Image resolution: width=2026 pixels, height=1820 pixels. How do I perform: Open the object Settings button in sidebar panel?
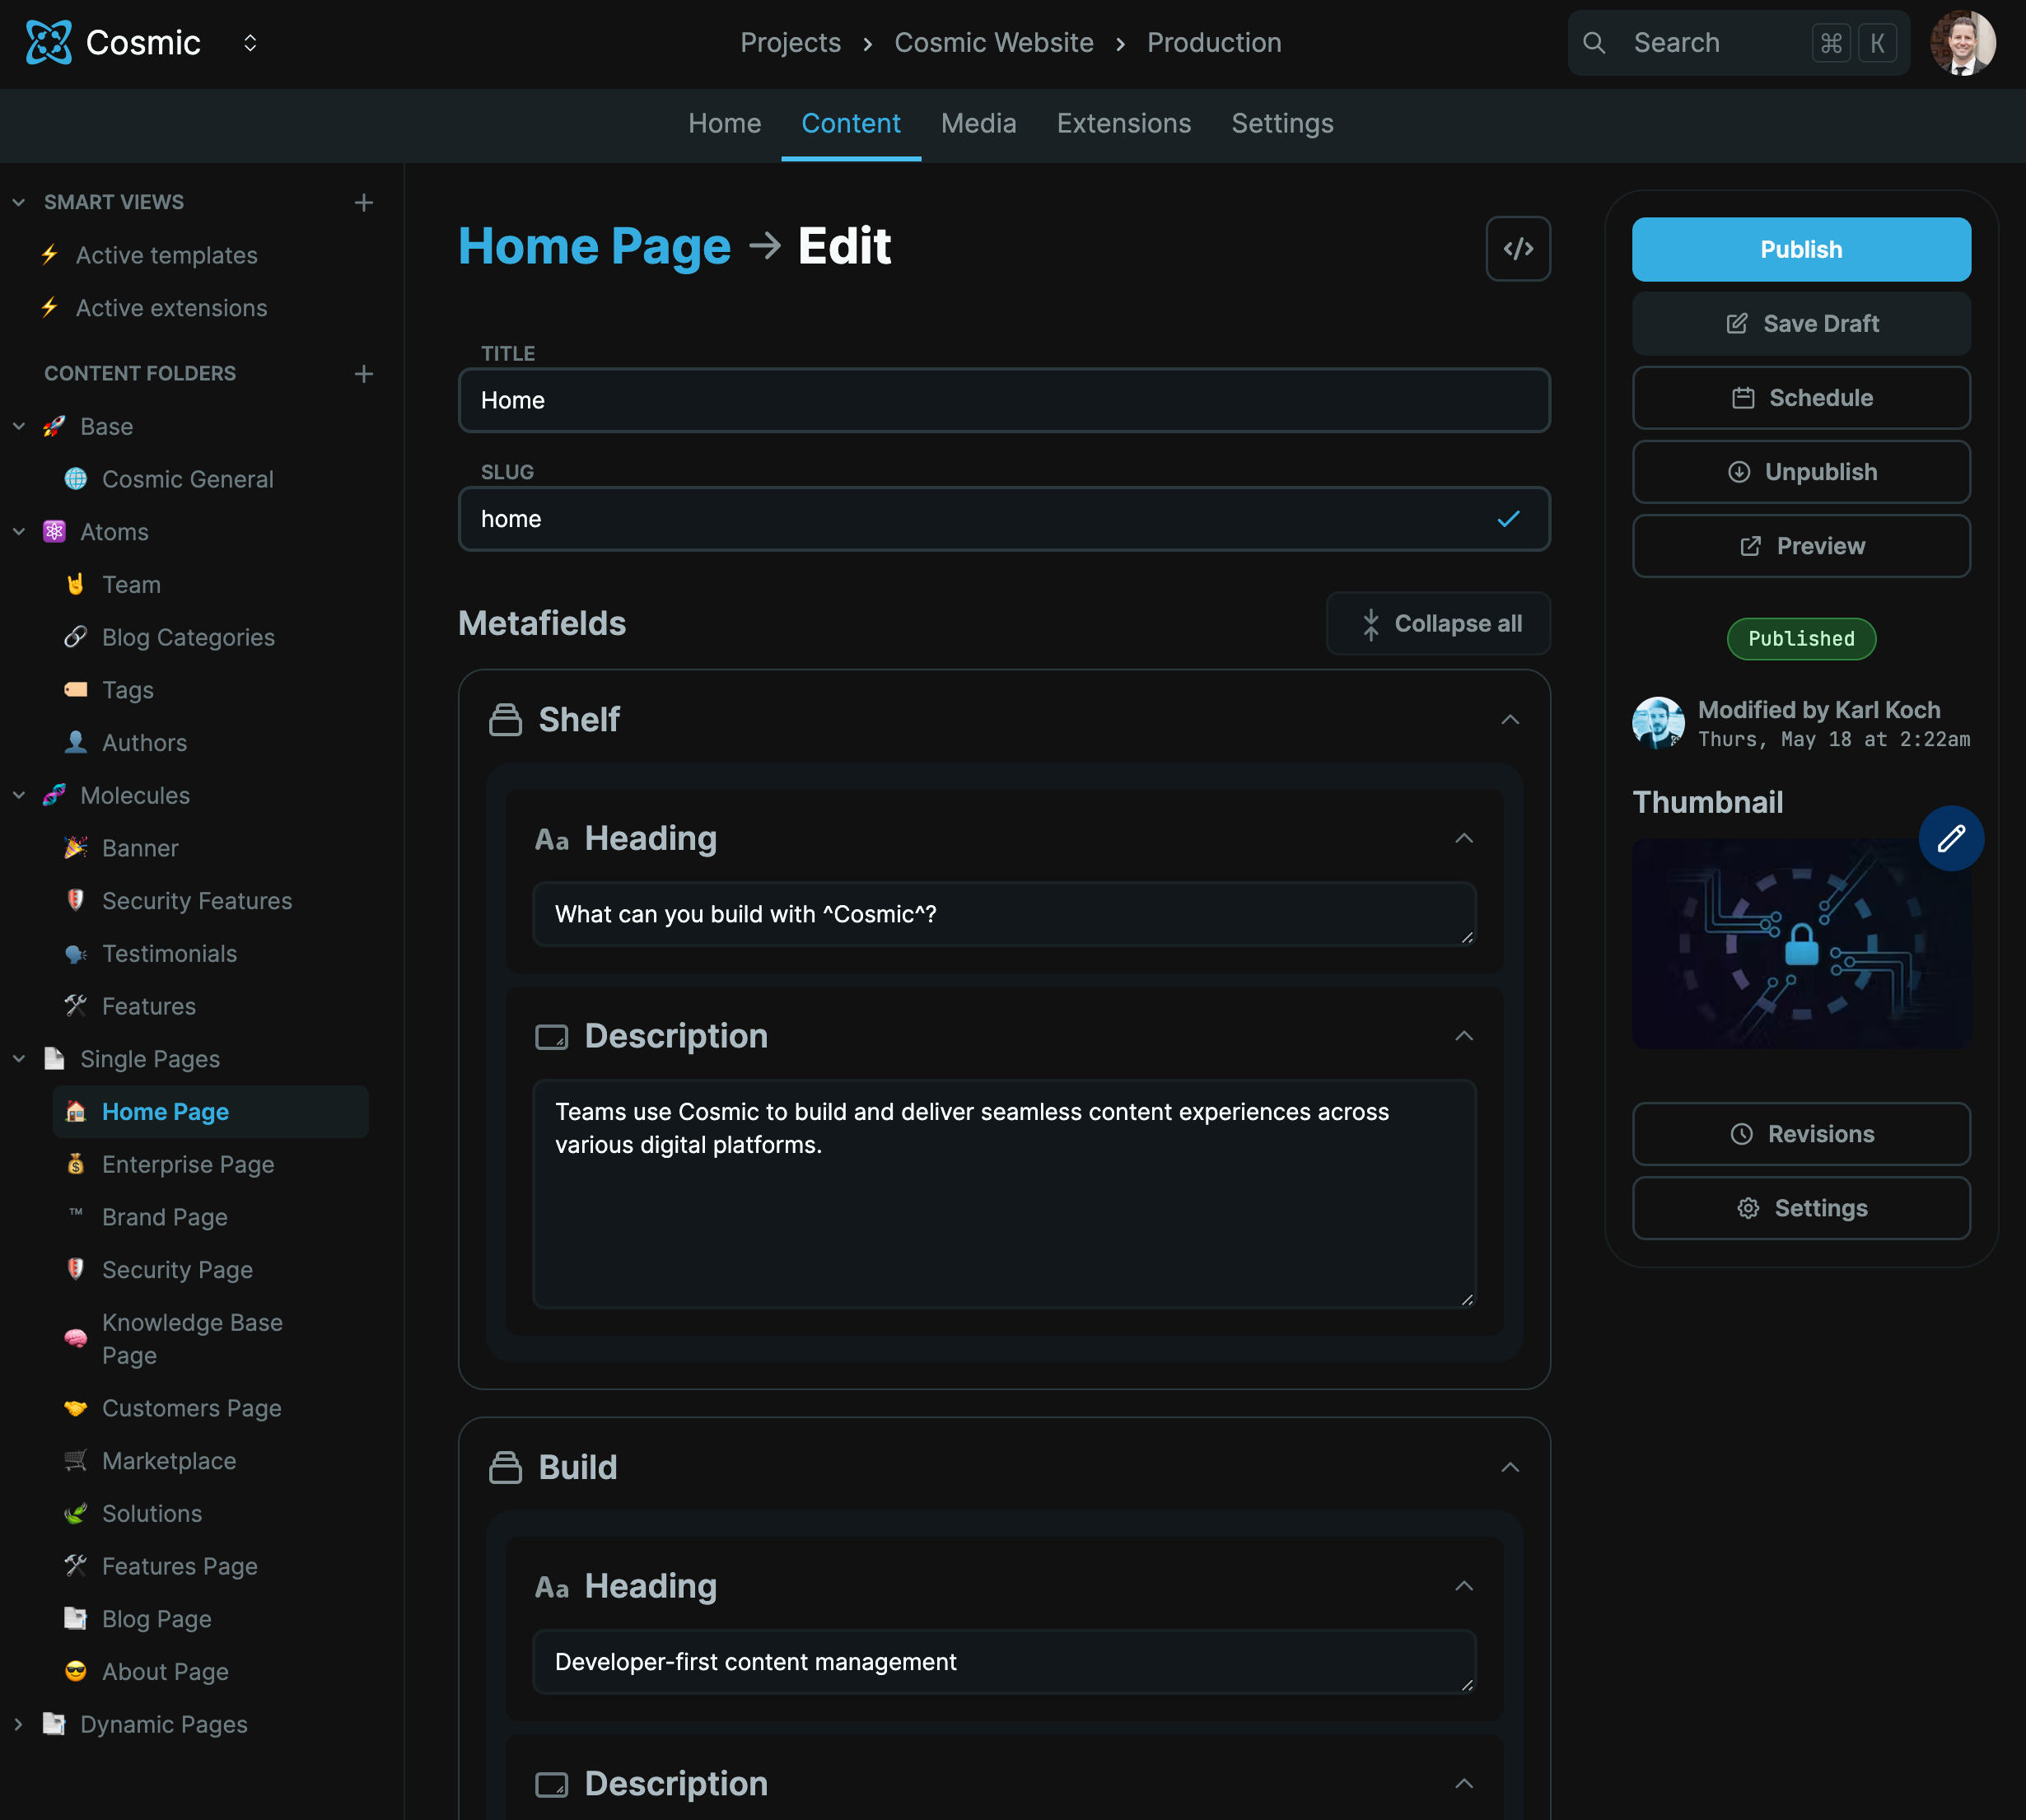point(1800,1208)
